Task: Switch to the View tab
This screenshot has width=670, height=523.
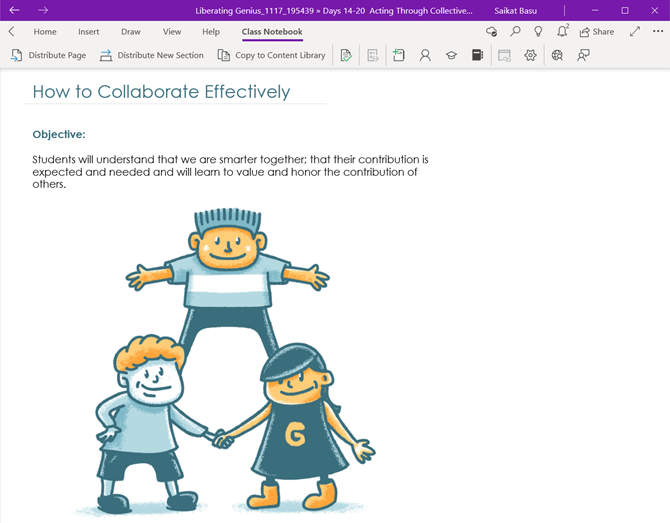Action: click(172, 32)
